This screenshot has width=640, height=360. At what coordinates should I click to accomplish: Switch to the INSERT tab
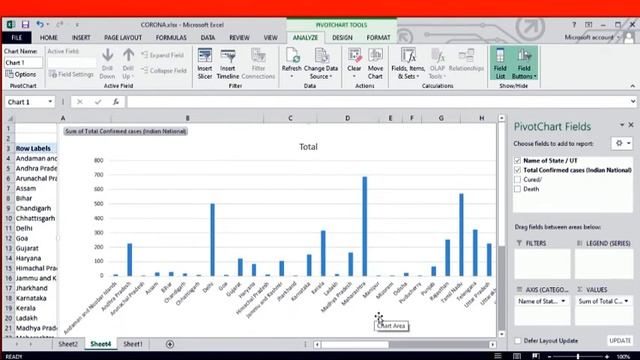pyautogui.click(x=81, y=38)
